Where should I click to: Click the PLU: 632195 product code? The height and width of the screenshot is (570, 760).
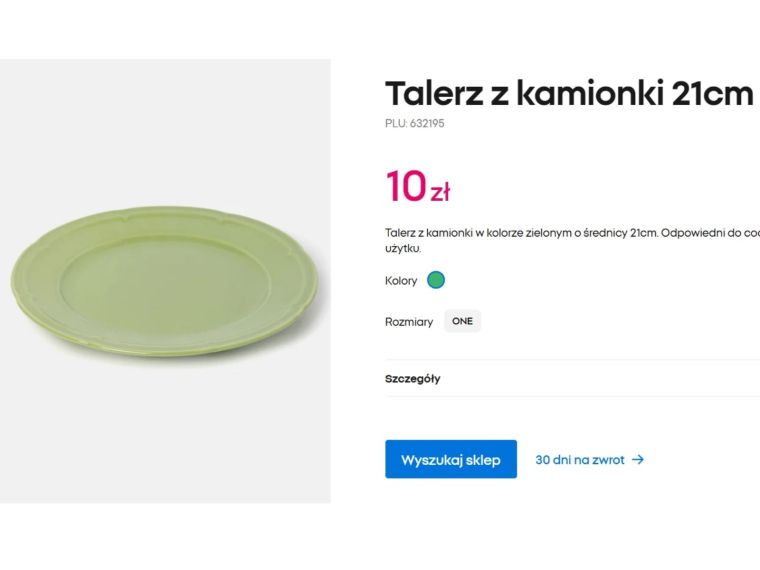click(414, 124)
